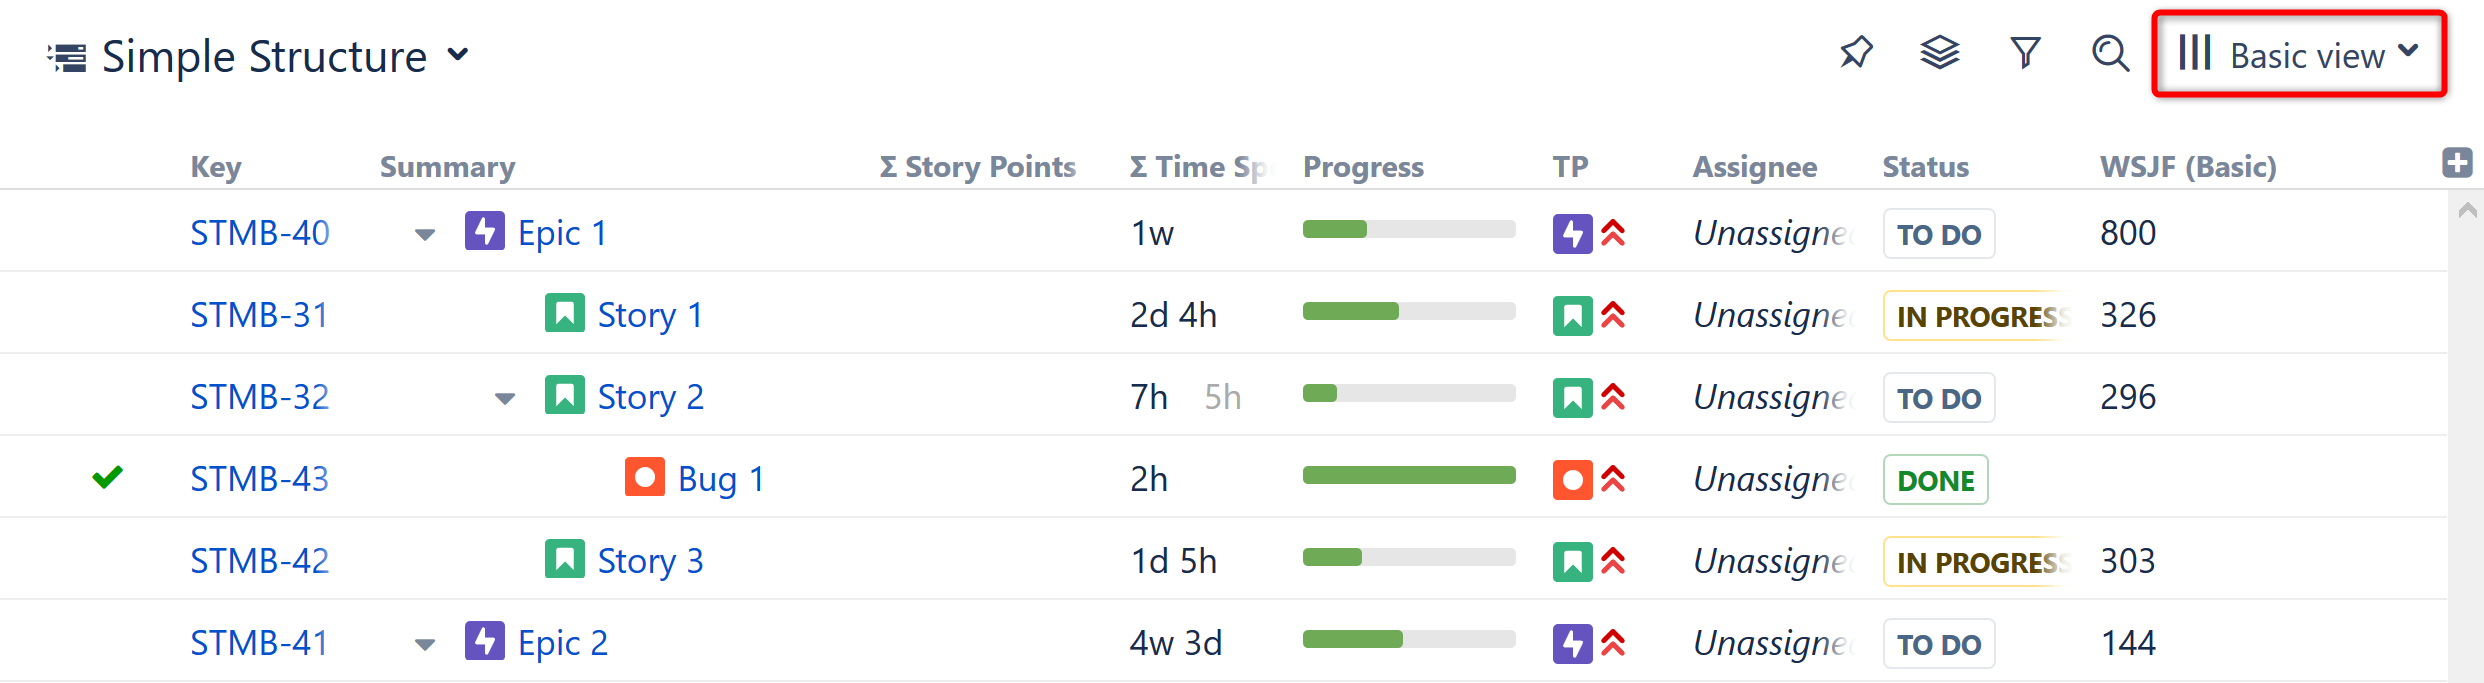Collapse the Epic 2 row

[425, 645]
